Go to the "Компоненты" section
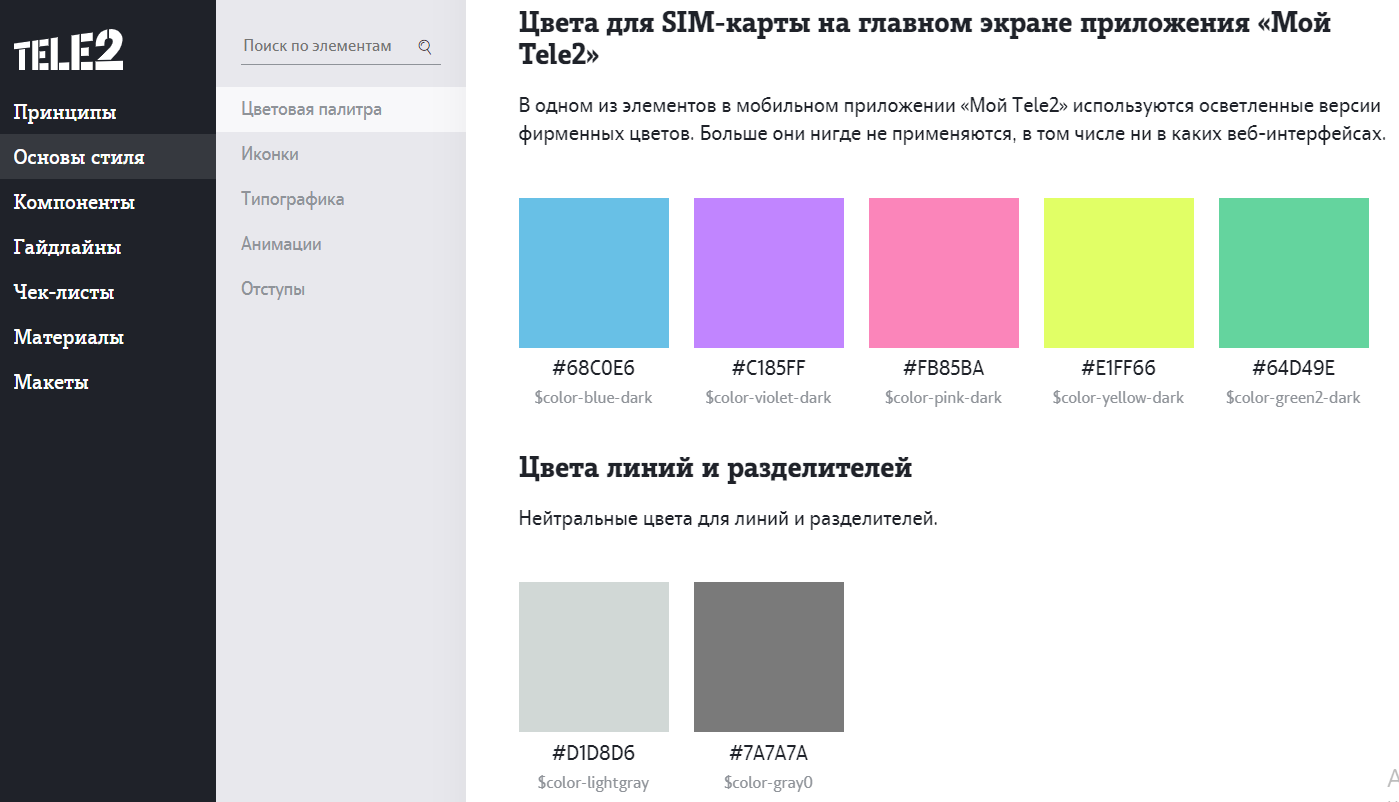Image resolution: width=1399 pixels, height=802 pixels. tap(74, 202)
